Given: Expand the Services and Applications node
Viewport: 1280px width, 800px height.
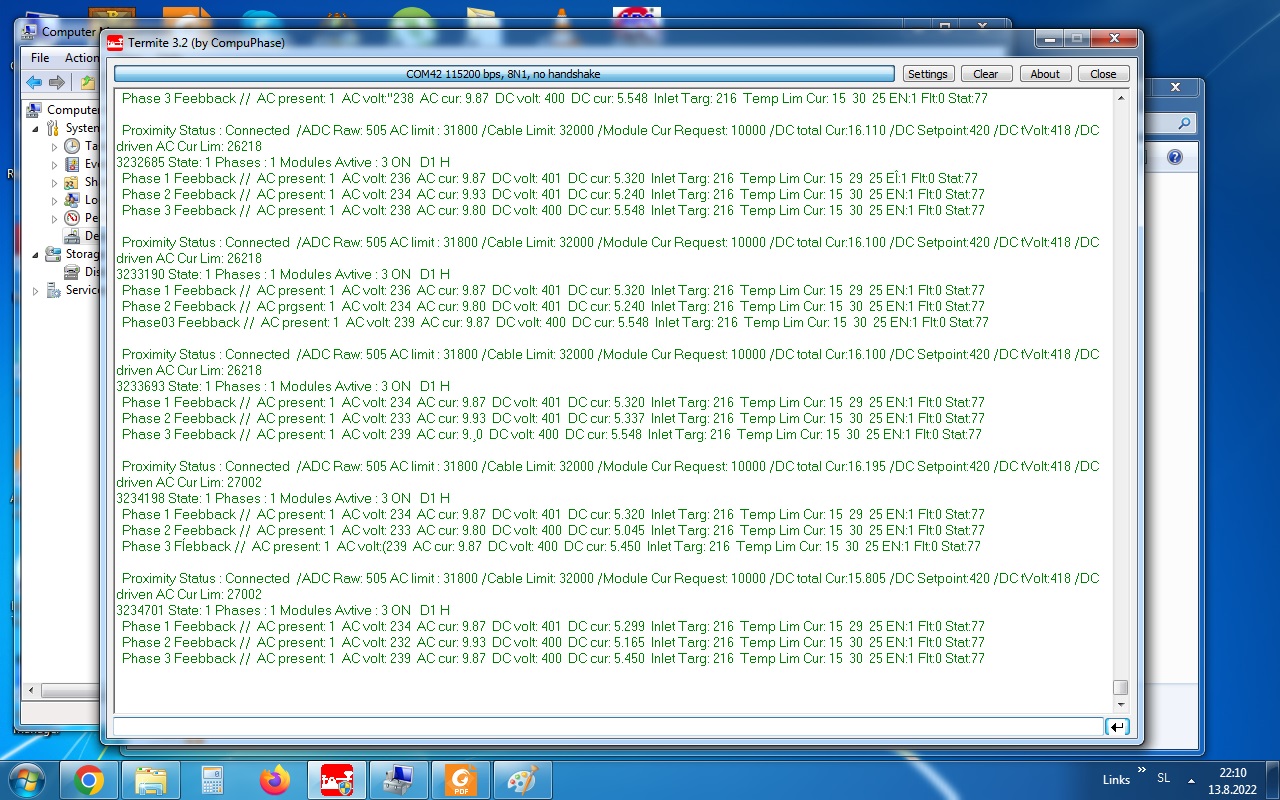Looking at the screenshot, I should (x=37, y=291).
